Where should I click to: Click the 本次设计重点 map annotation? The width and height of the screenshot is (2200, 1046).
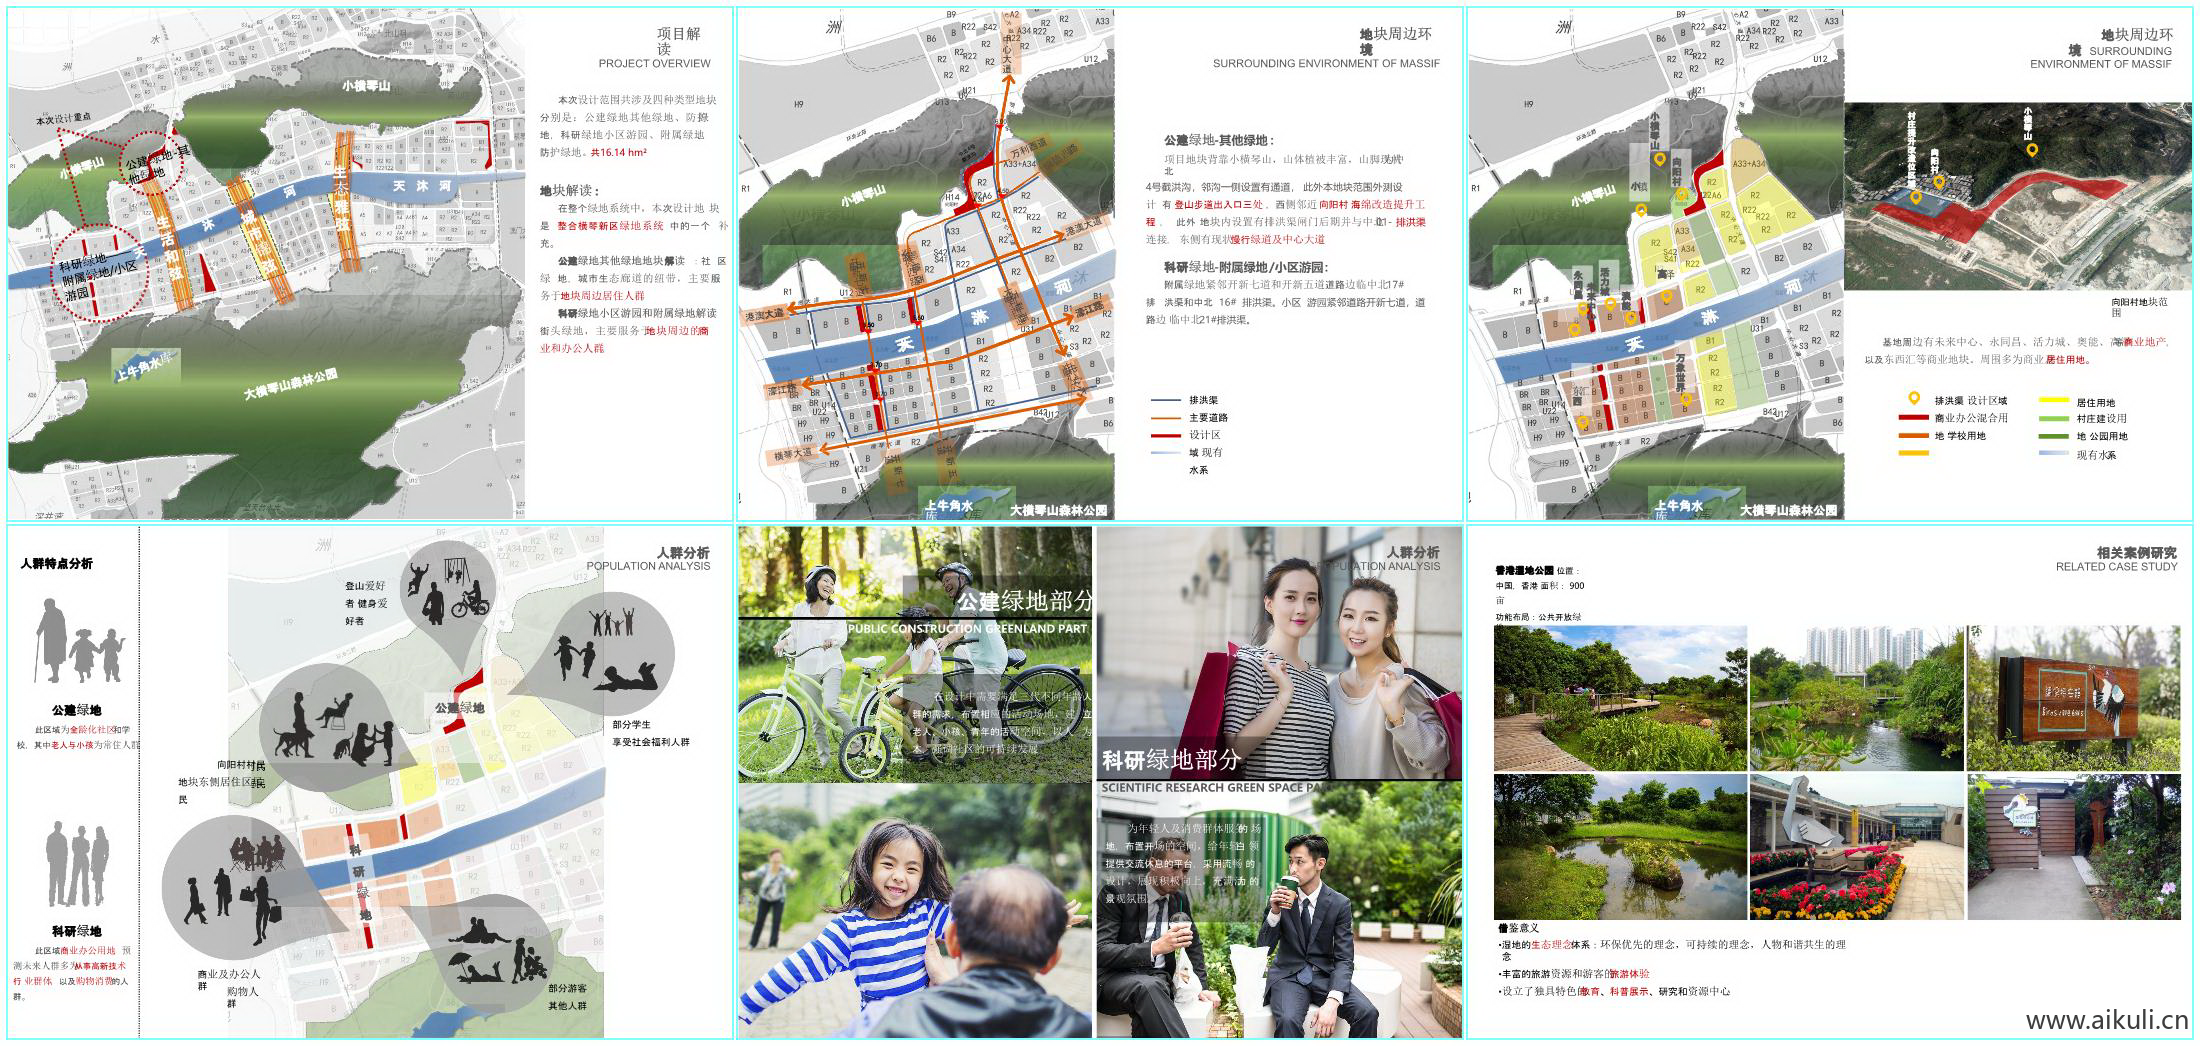(66, 120)
